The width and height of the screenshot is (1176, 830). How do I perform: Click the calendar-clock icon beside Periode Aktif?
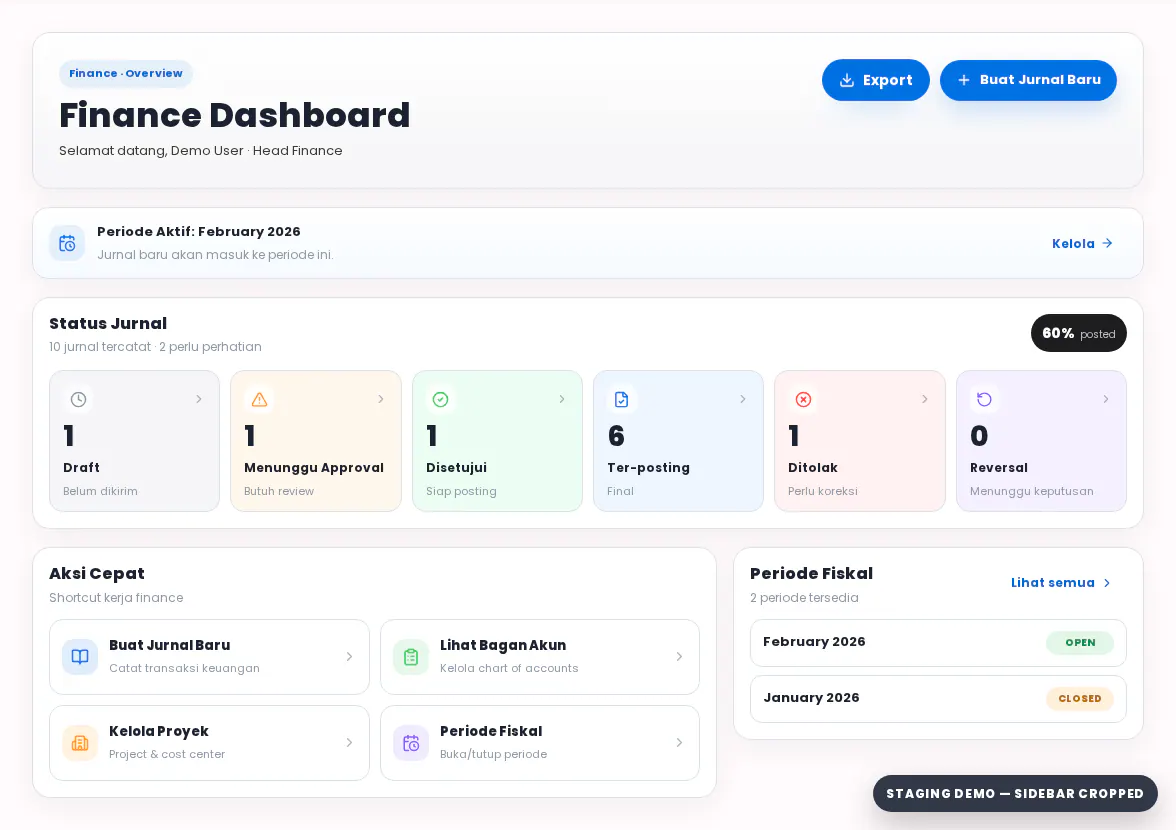coord(68,244)
